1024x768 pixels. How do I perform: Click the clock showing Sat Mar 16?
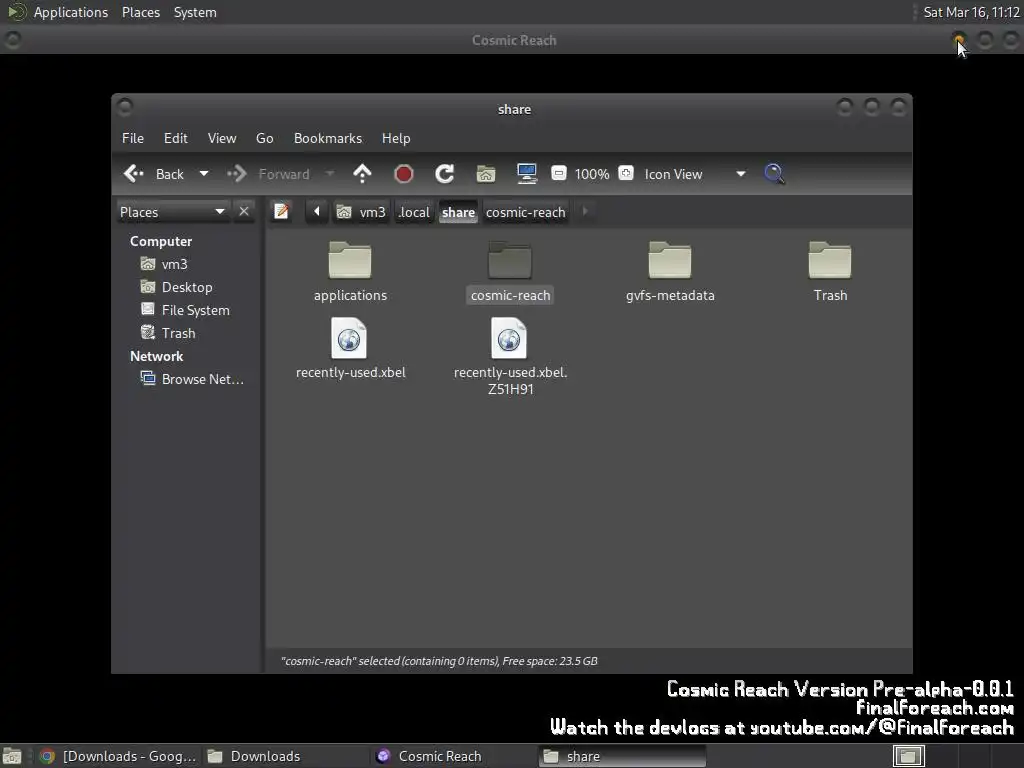click(971, 12)
